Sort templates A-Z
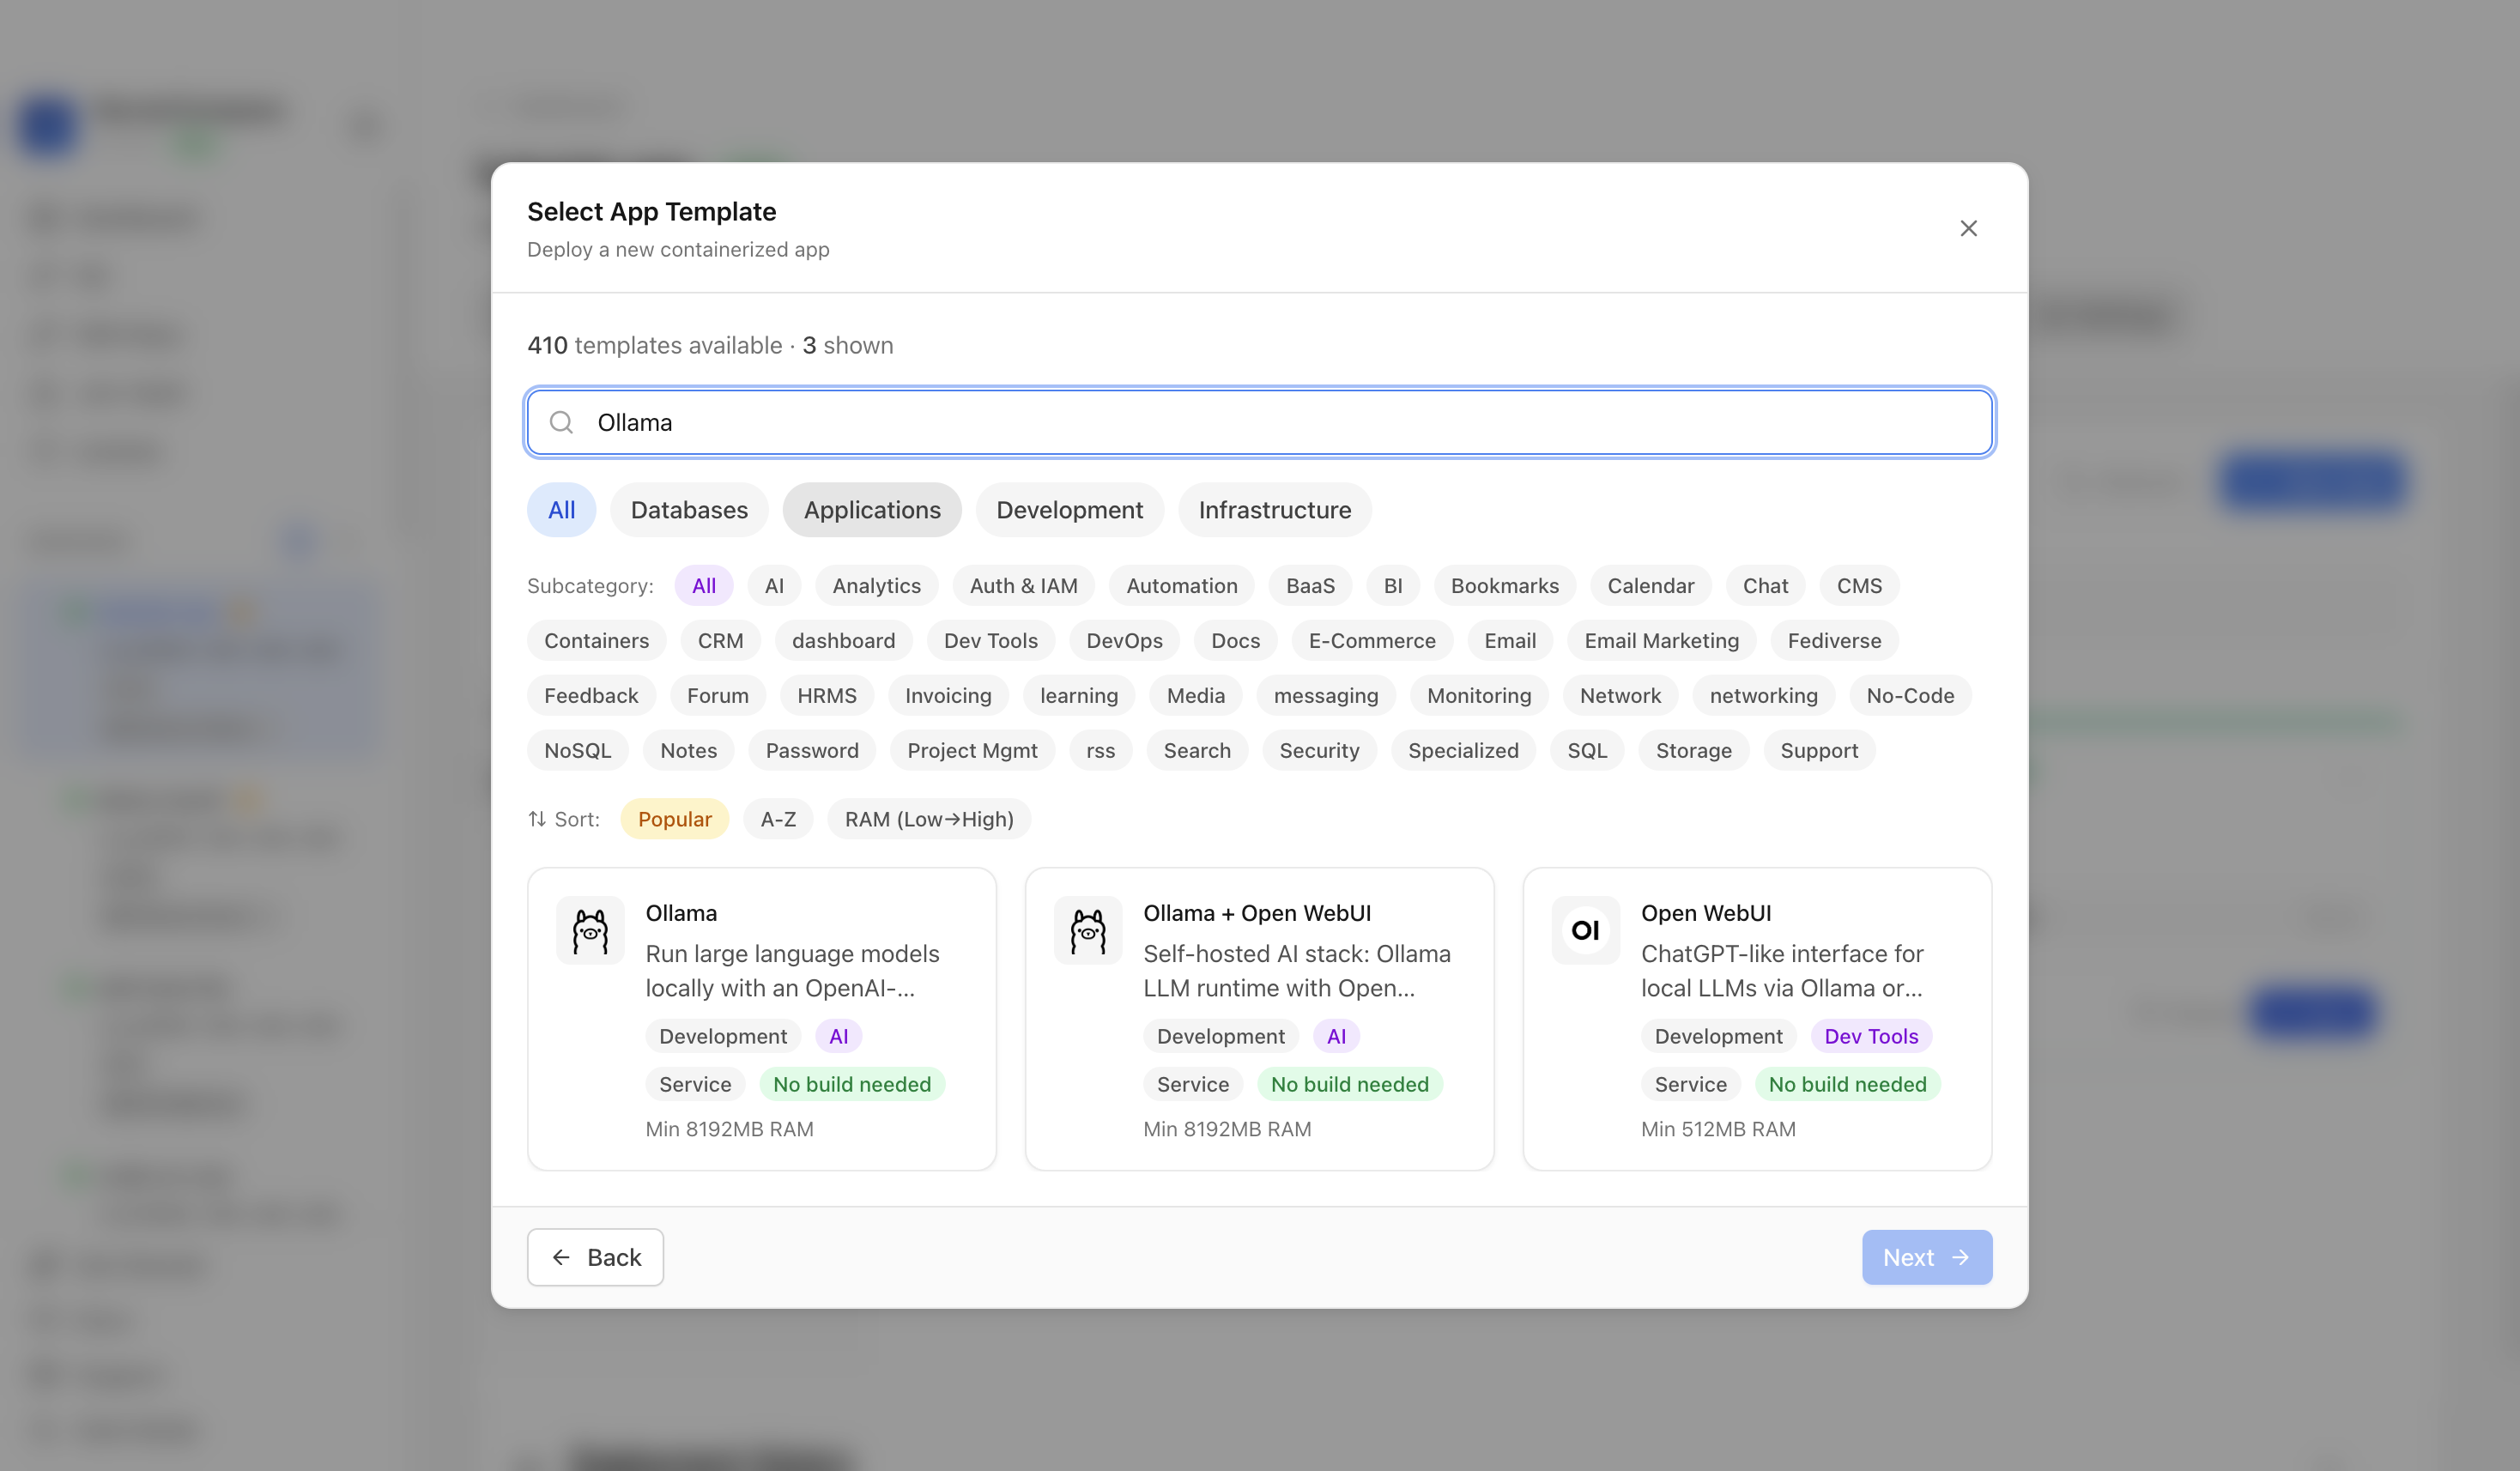The height and width of the screenshot is (1471, 2520). (778, 820)
